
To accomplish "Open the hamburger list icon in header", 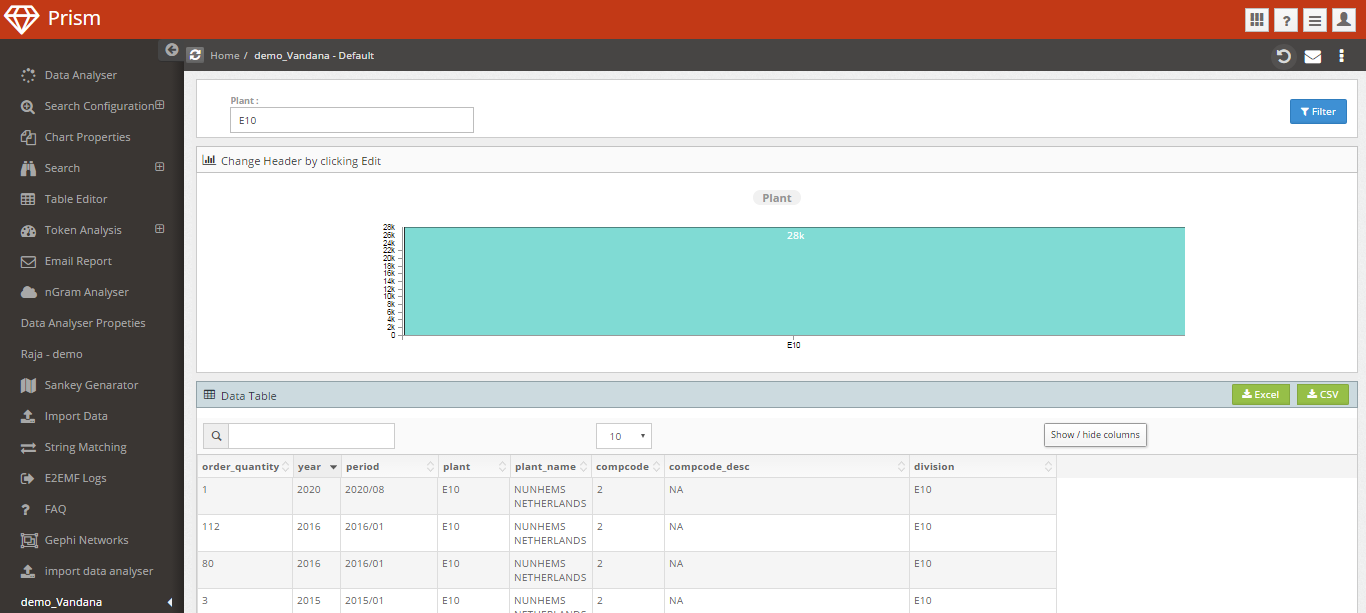I will pyautogui.click(x=1315, y=20).
